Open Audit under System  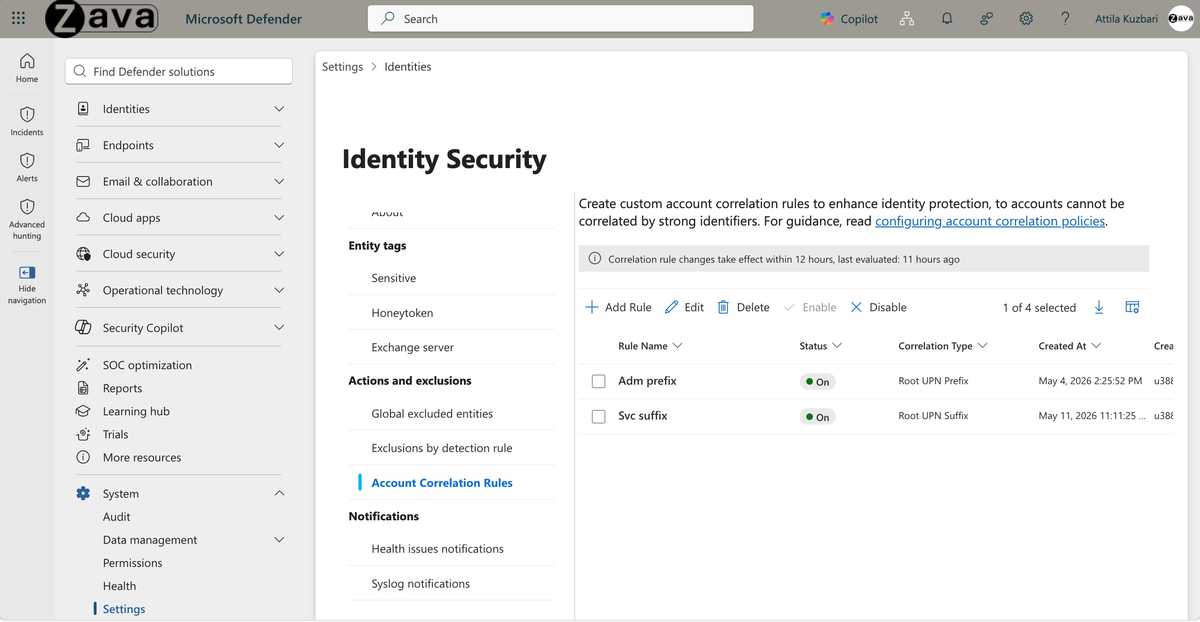click(117, 517)
